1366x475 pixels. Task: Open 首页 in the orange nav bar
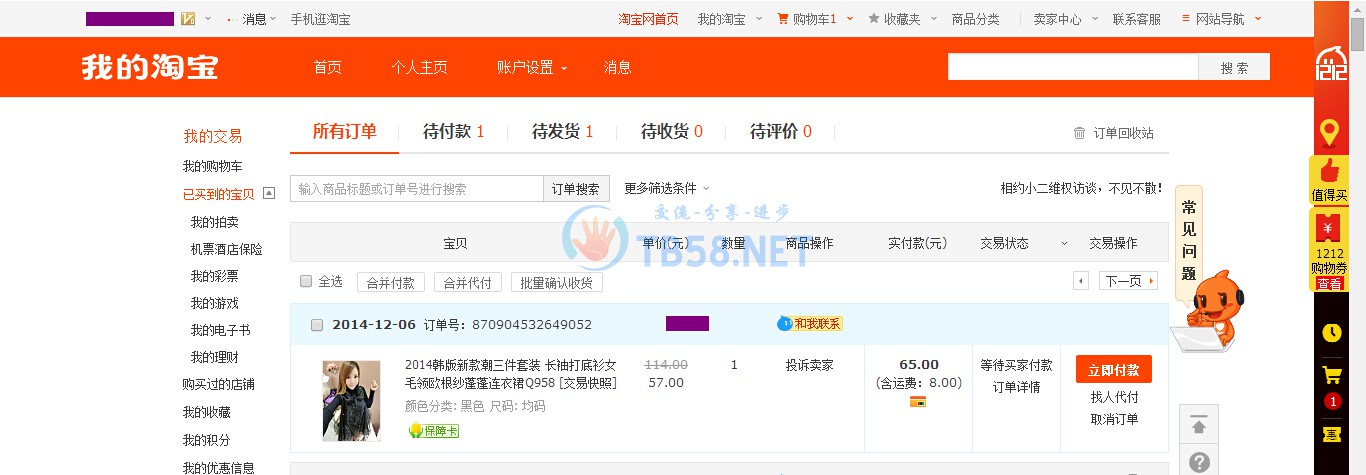[327, 67]
